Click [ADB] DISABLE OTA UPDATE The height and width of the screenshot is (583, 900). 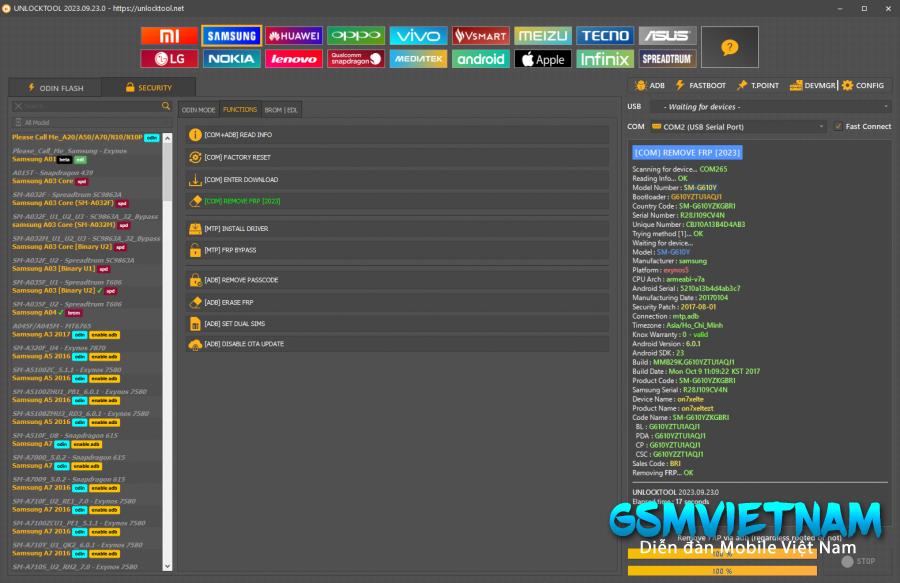pyautogui.click(x=397, y=344)
